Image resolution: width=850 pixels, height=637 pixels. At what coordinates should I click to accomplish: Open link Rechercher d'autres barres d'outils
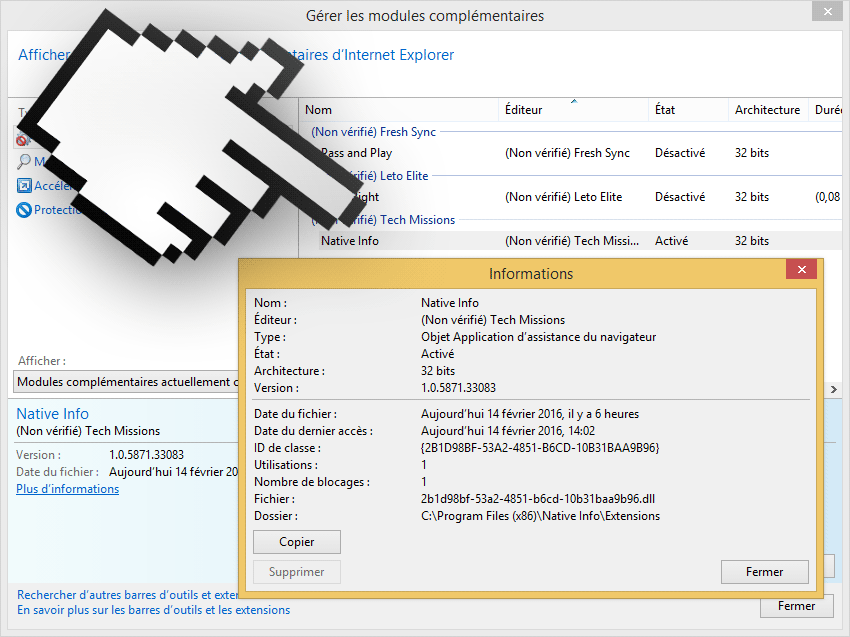pos(128,595)
